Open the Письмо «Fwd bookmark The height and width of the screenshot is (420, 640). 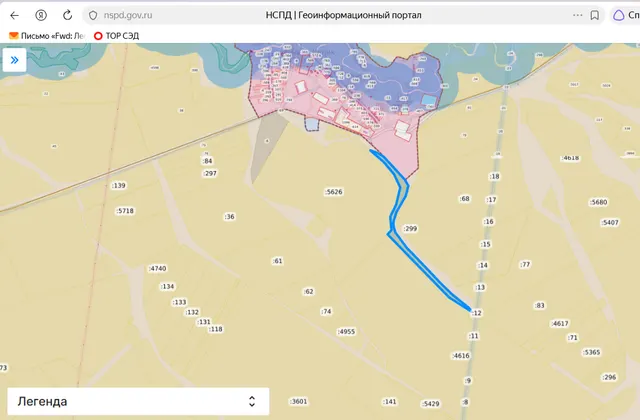47,36
